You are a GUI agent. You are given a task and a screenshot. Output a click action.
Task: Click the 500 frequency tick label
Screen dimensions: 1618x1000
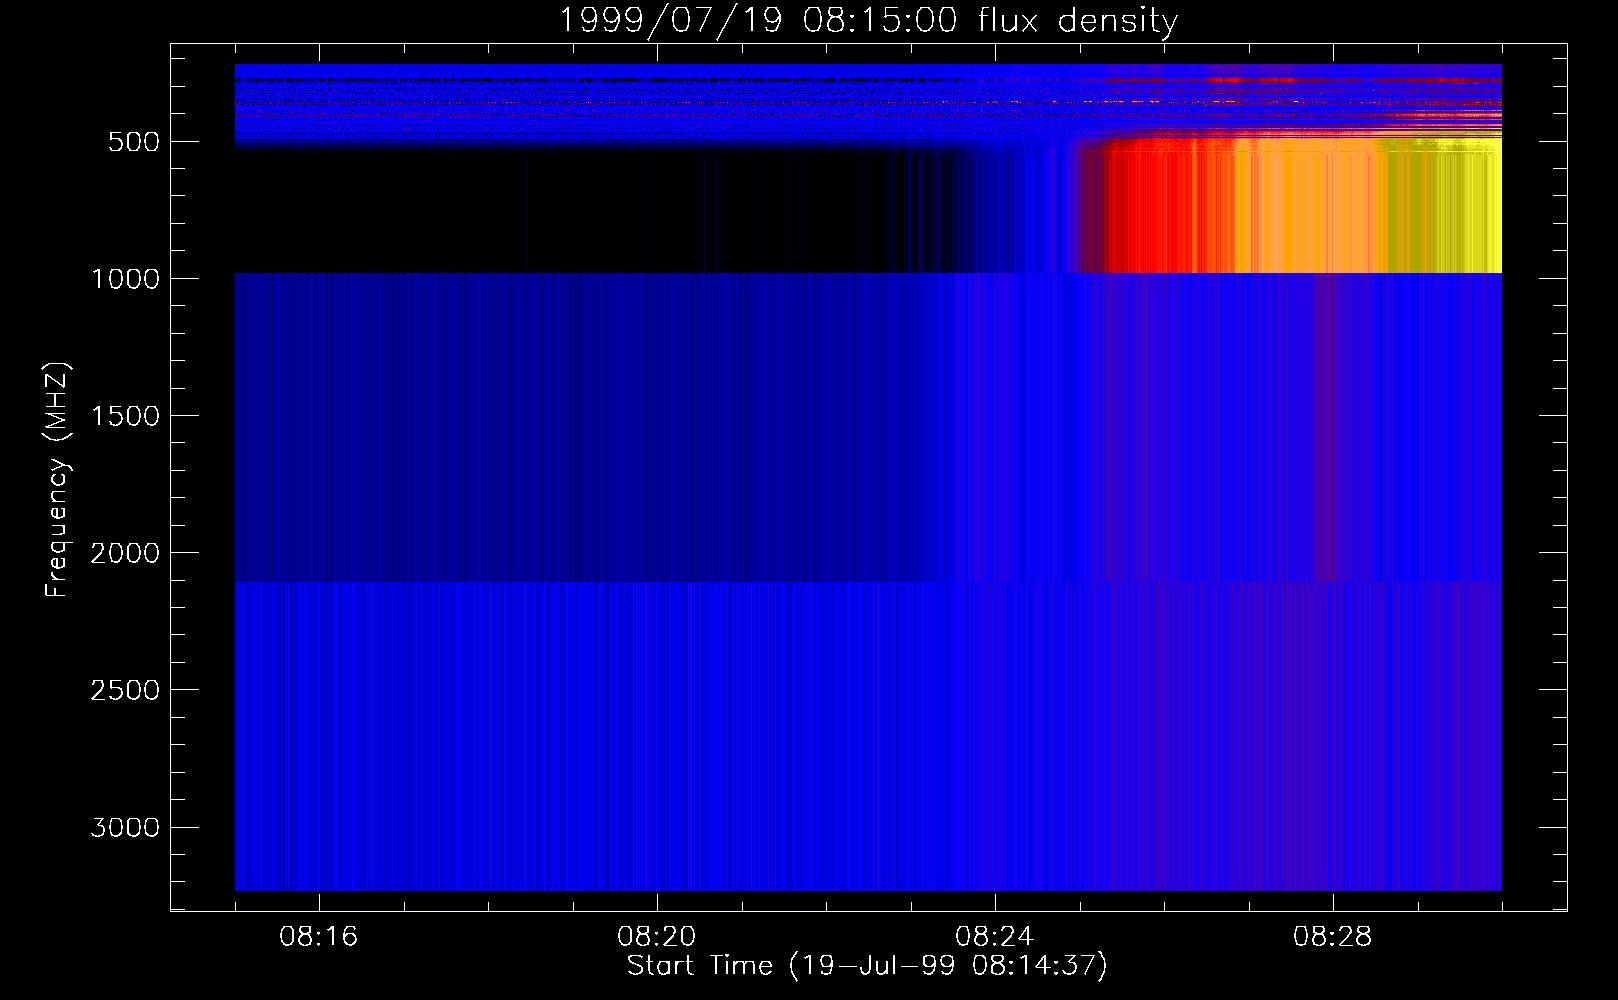(134, 142)
